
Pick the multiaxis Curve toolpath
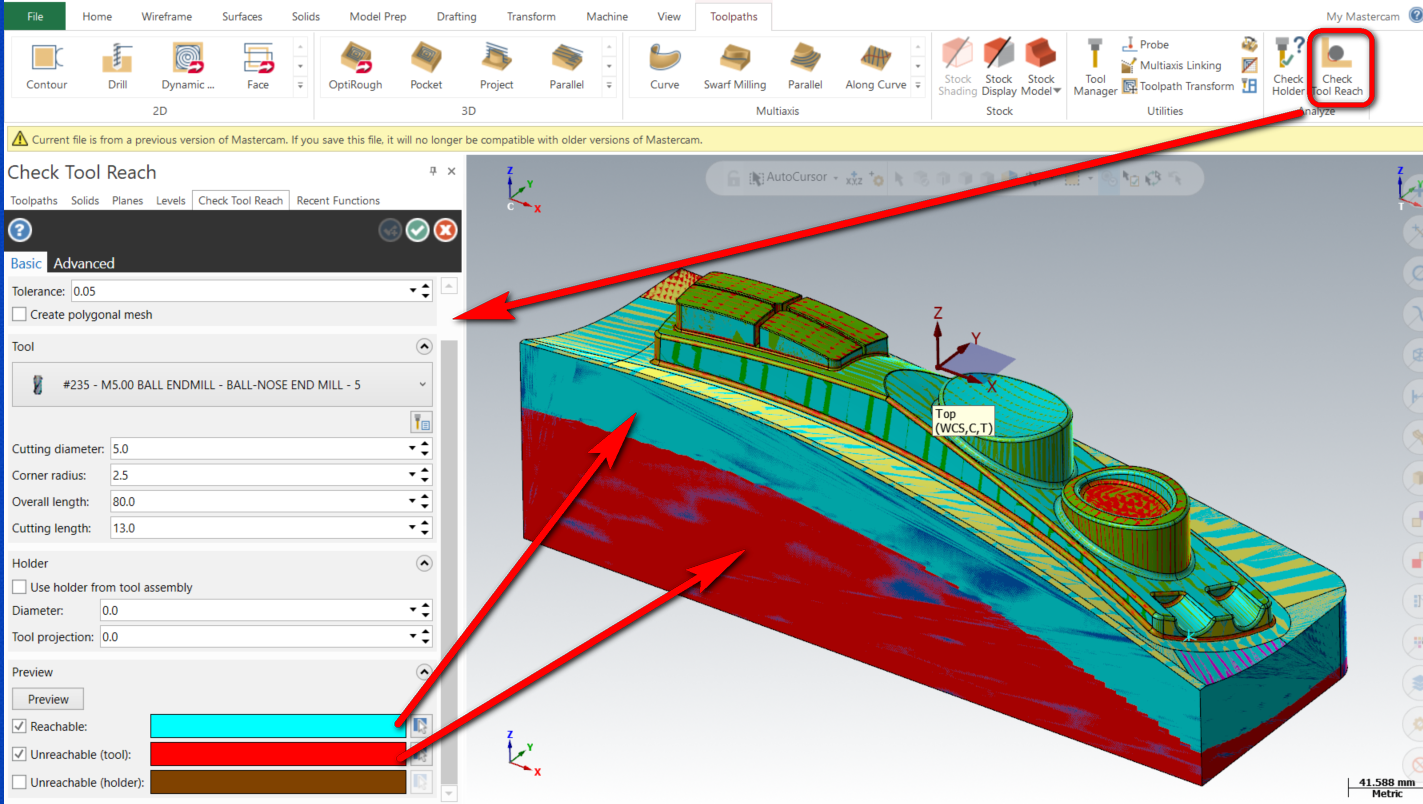(664, 65)
